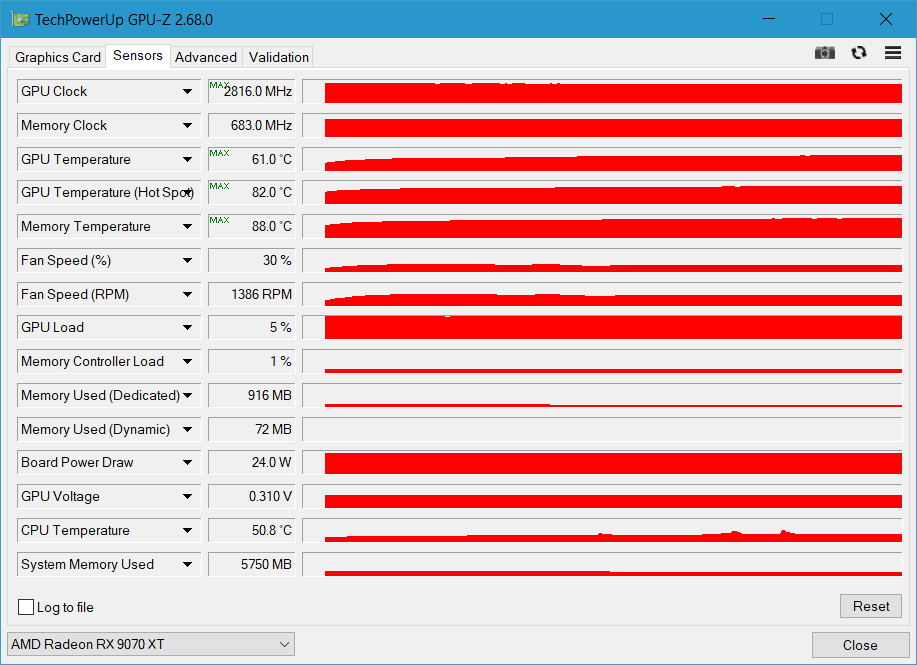Switch to the Graphics Card tab
Image resolution: width=917 pixels, height=665 pixels.
(58, 57)
